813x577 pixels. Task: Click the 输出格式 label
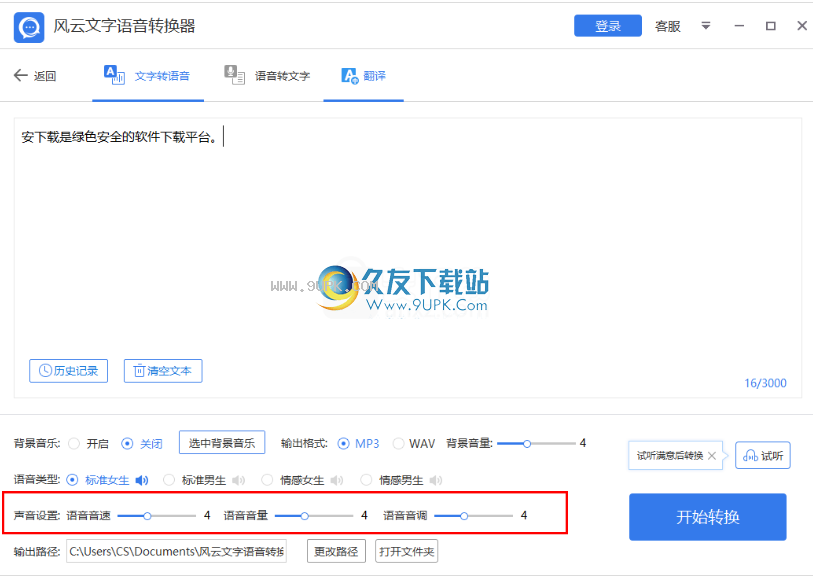coord(304,443)
